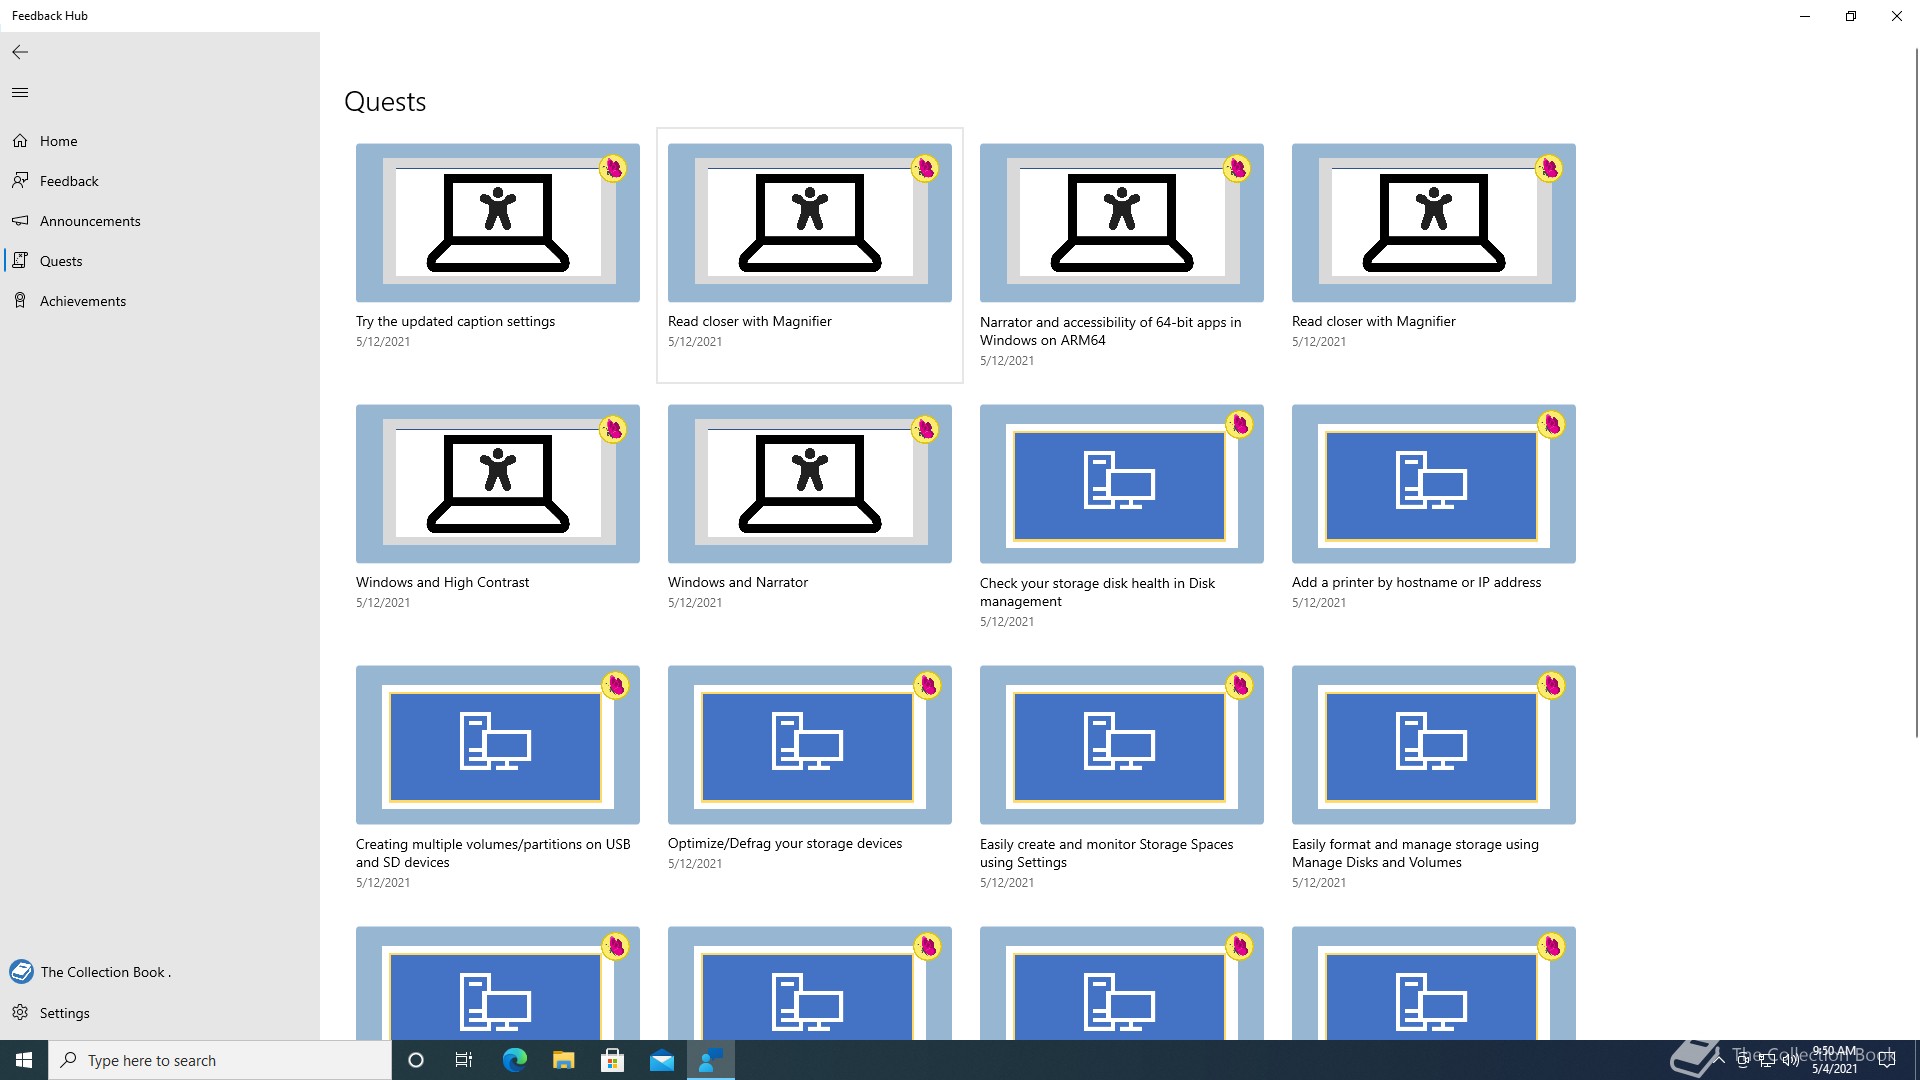
Task: Toggle the hamburger navigation menu
Action: click(20, 93)
